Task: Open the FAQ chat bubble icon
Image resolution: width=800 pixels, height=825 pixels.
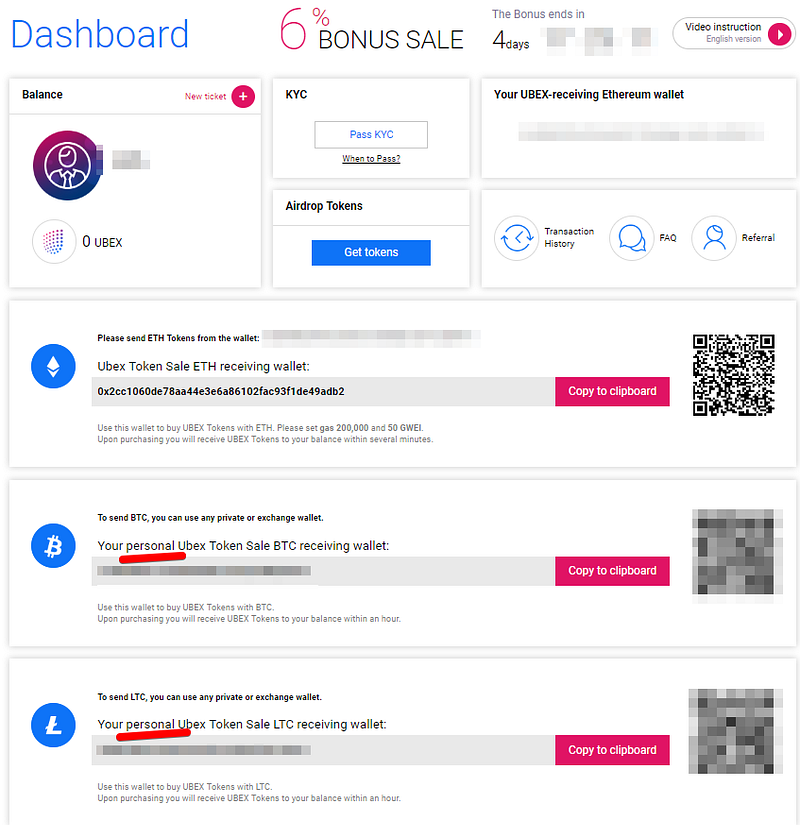Action: [632, 238]
